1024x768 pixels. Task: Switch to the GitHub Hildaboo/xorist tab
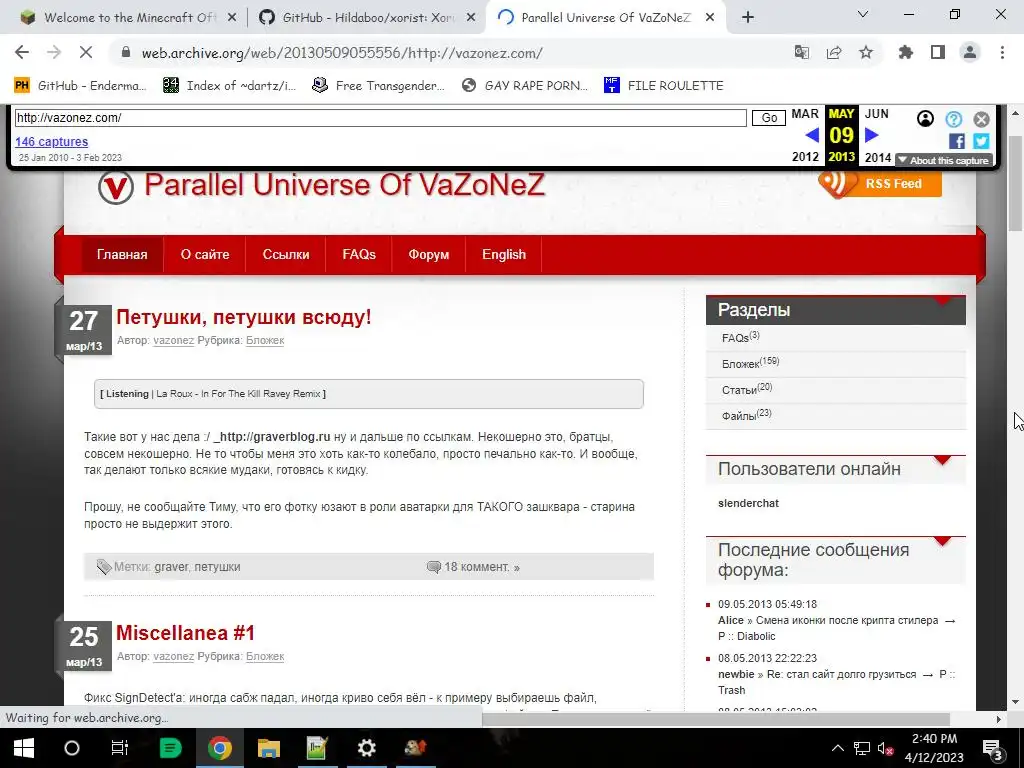pos(367,18)
